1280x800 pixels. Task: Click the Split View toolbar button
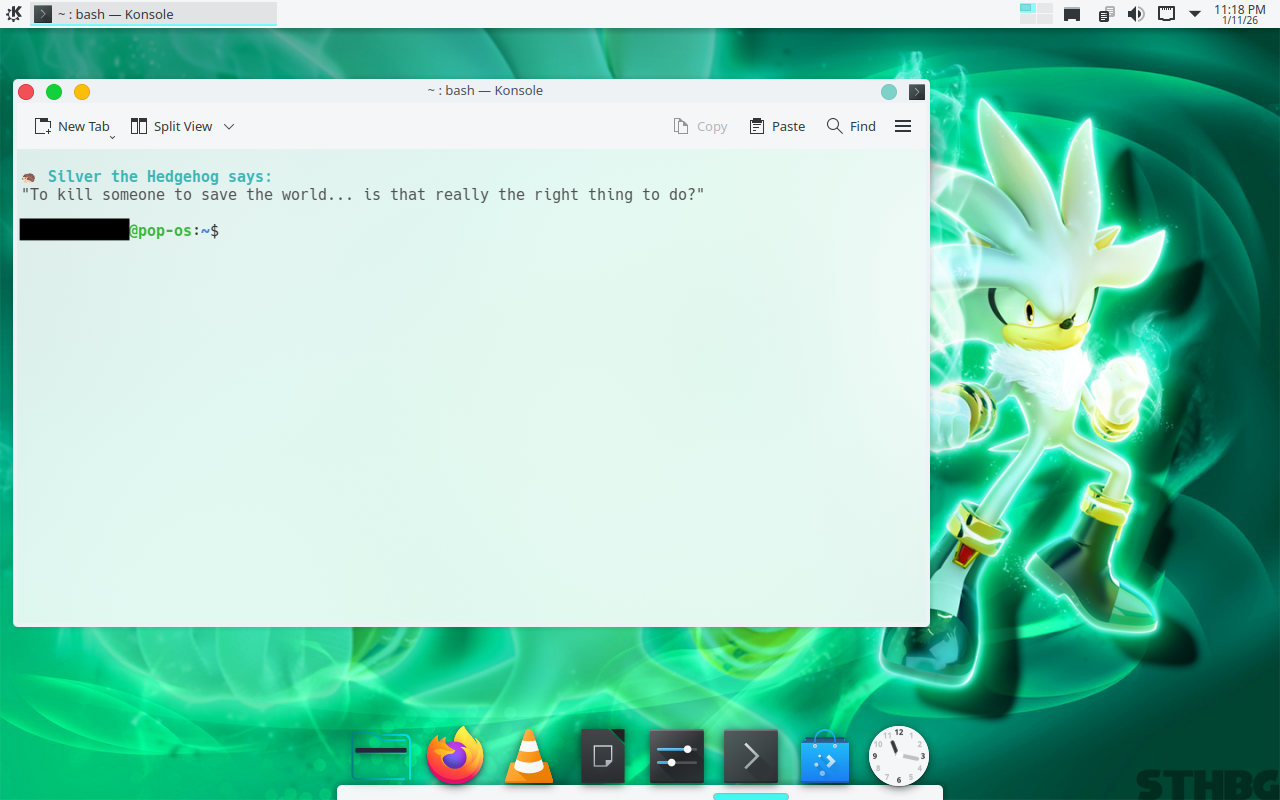click(172, 126)
